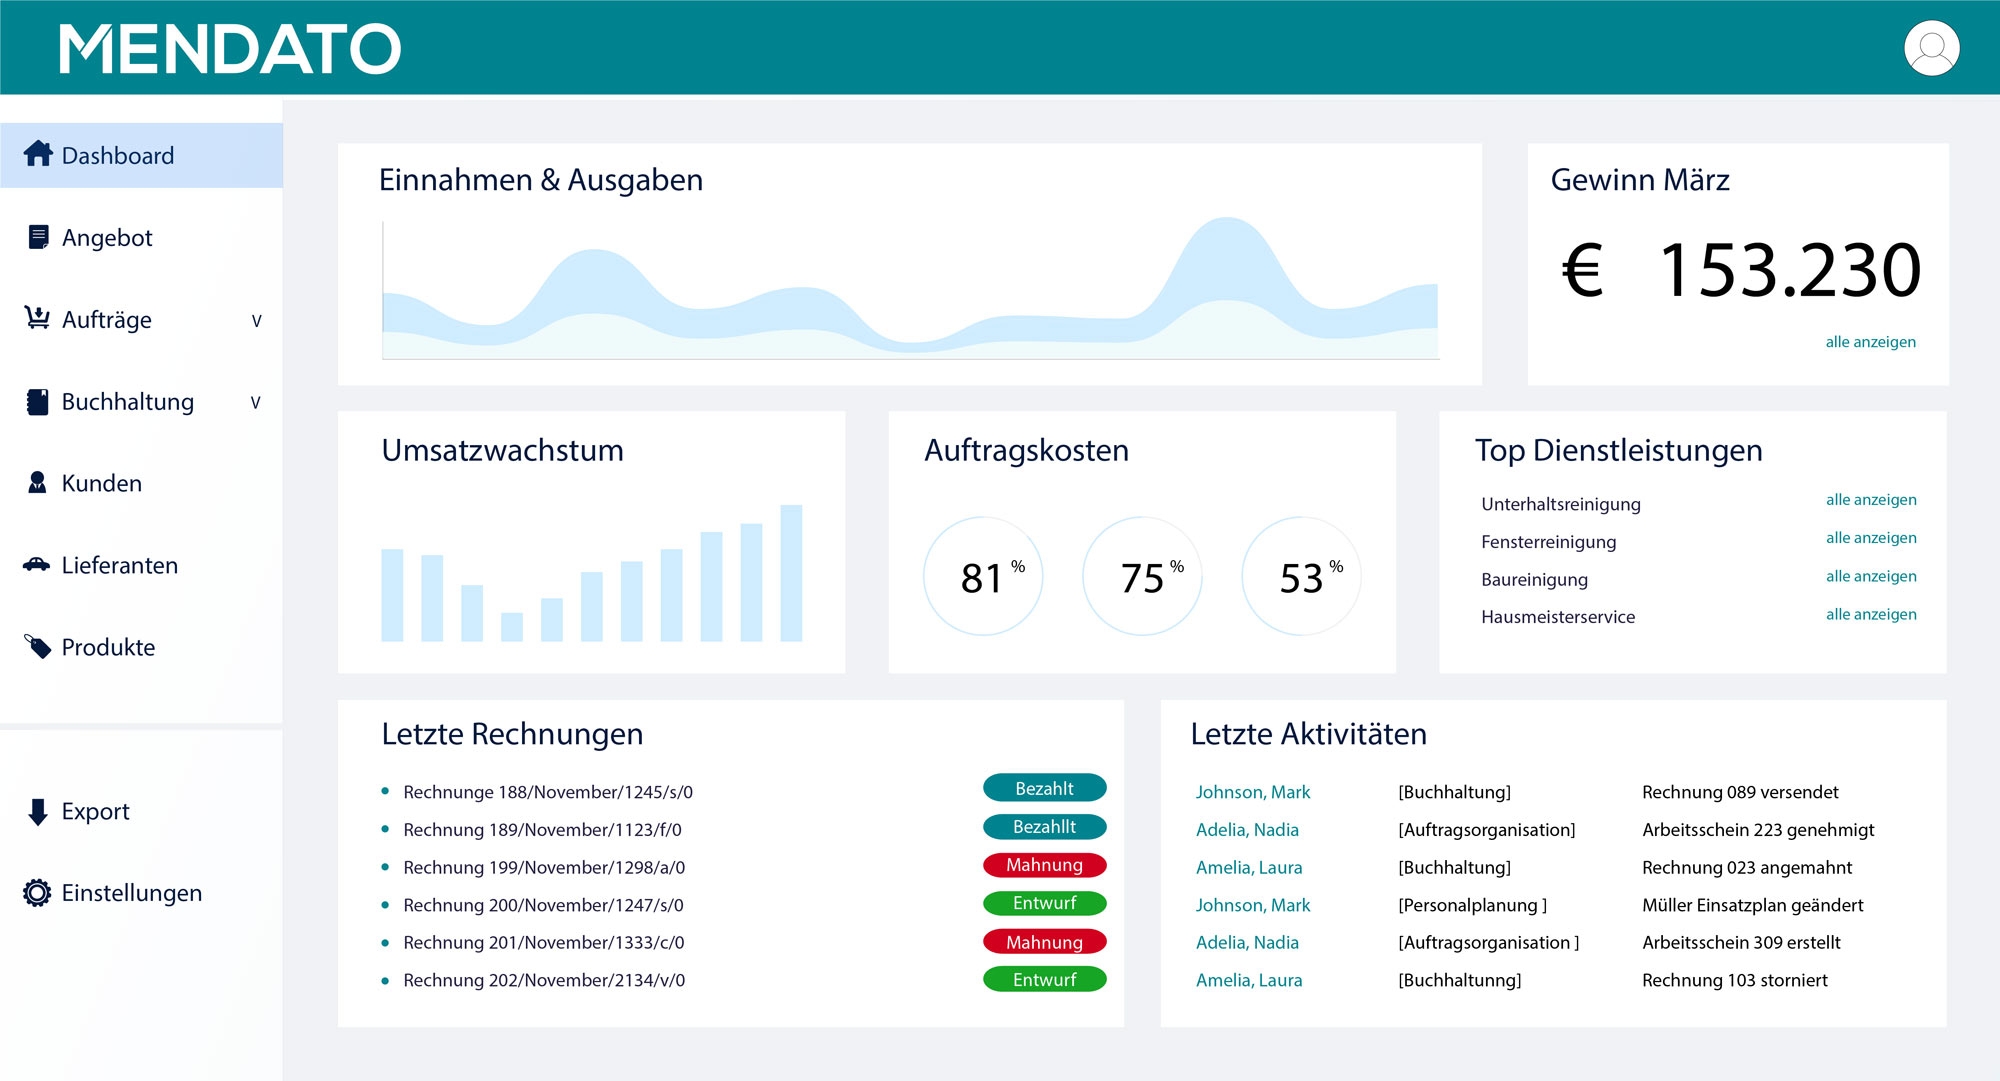
Task: Show all for Fensterreinigung service
Action: coord(1870,538)
